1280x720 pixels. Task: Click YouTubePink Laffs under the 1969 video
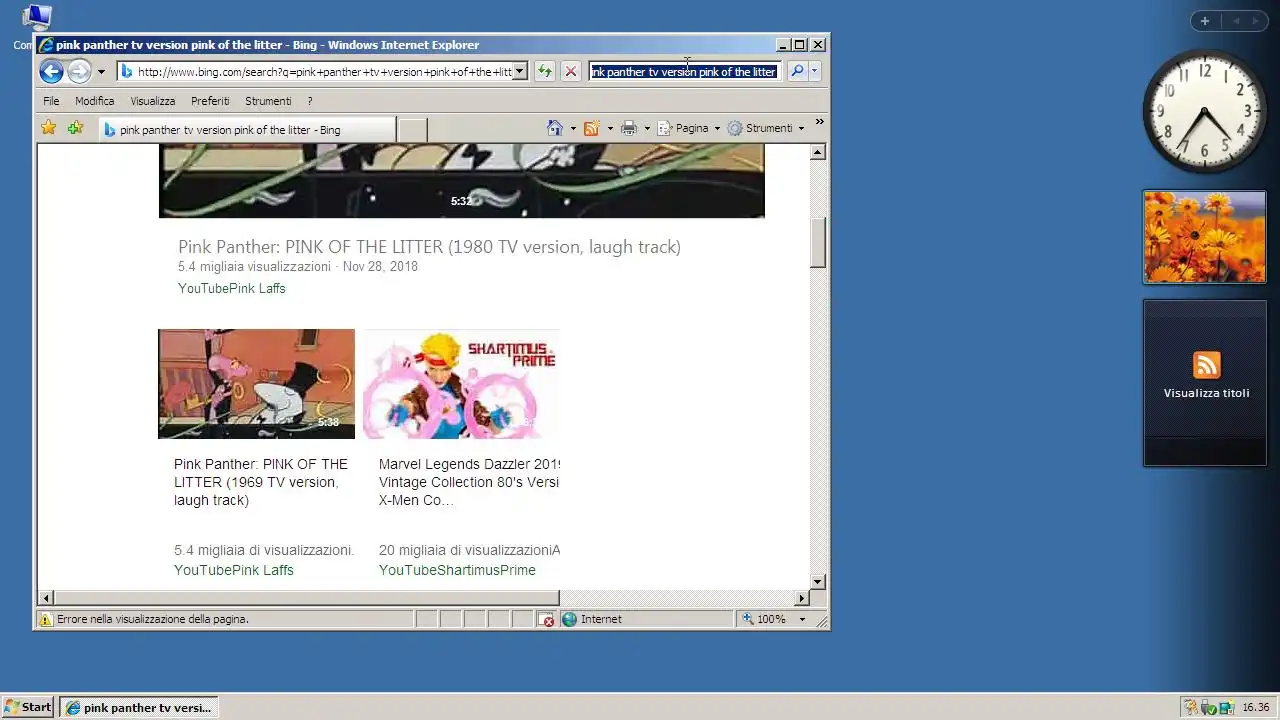pos(234,570)
